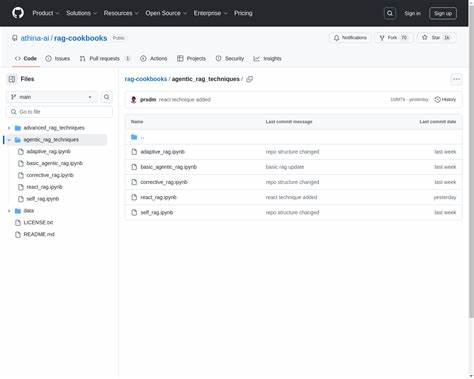Viewport: 474px width, 379px height.
Task: Open the Enterprise dropdown menu
Action: click(210, 13)
